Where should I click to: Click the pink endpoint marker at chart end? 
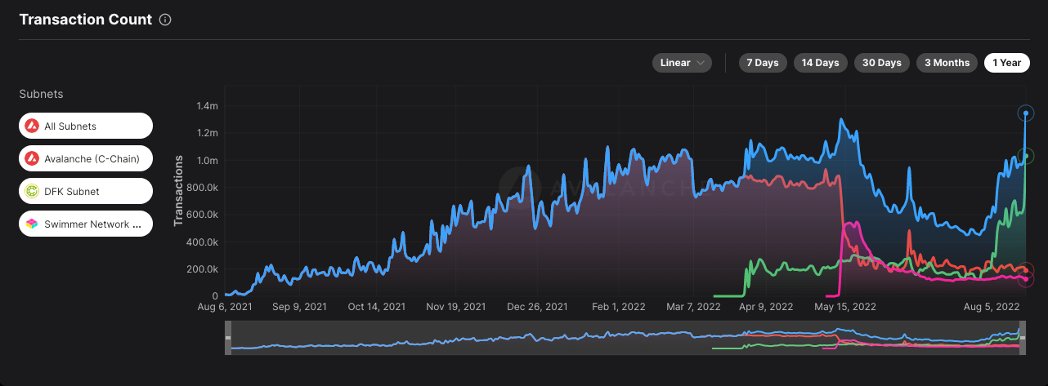pos(1025,279)
